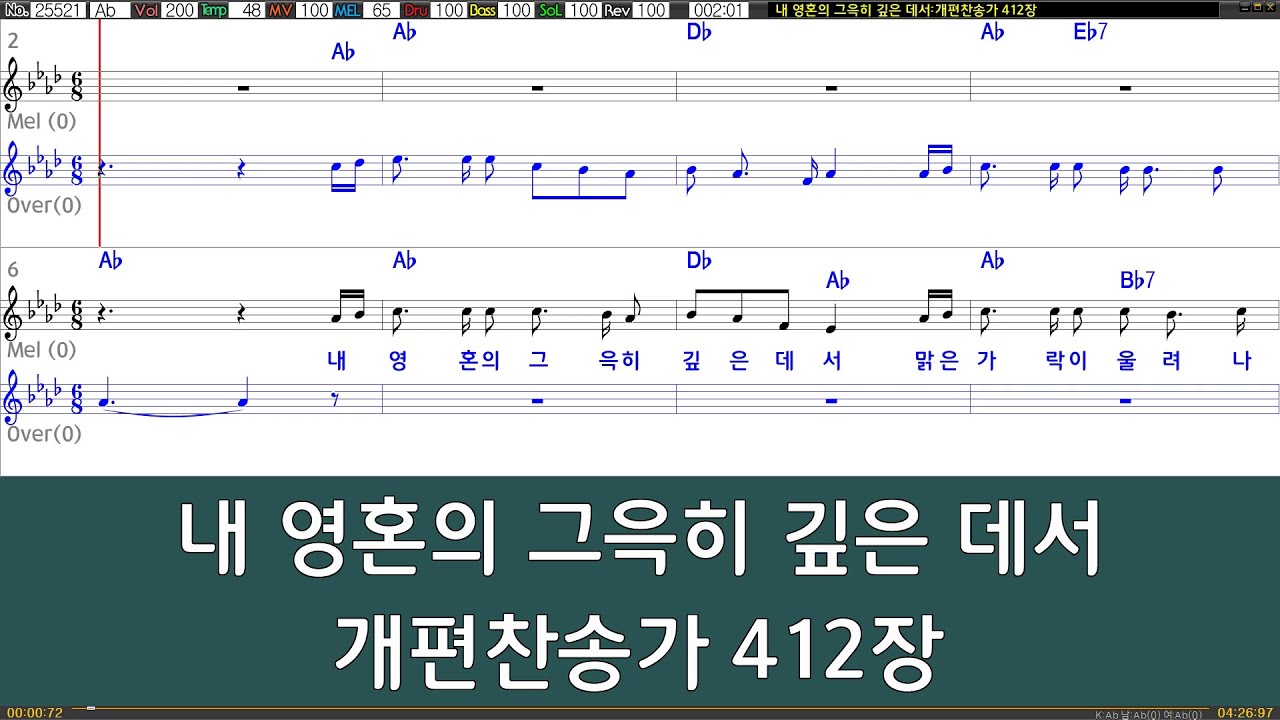Click total time 04:26:97
1280x720 pixels.
[x=1244, y=713]
